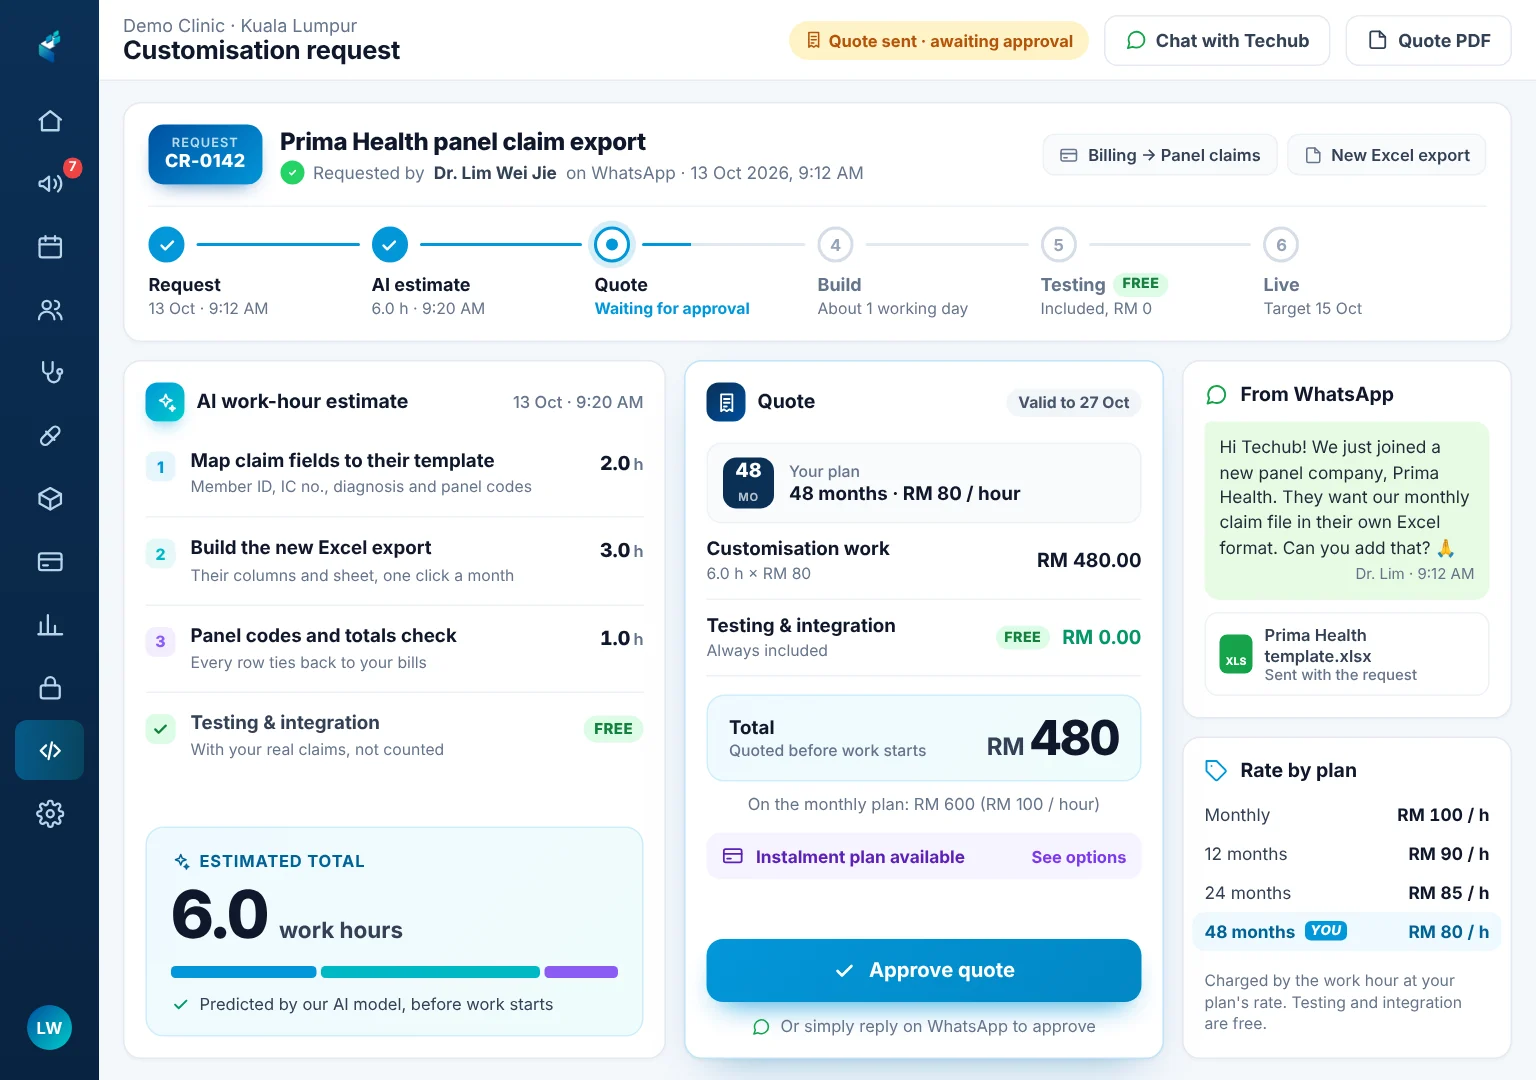
Task: Click the Build the new Excel export row
Action: [x=394, y=561]
